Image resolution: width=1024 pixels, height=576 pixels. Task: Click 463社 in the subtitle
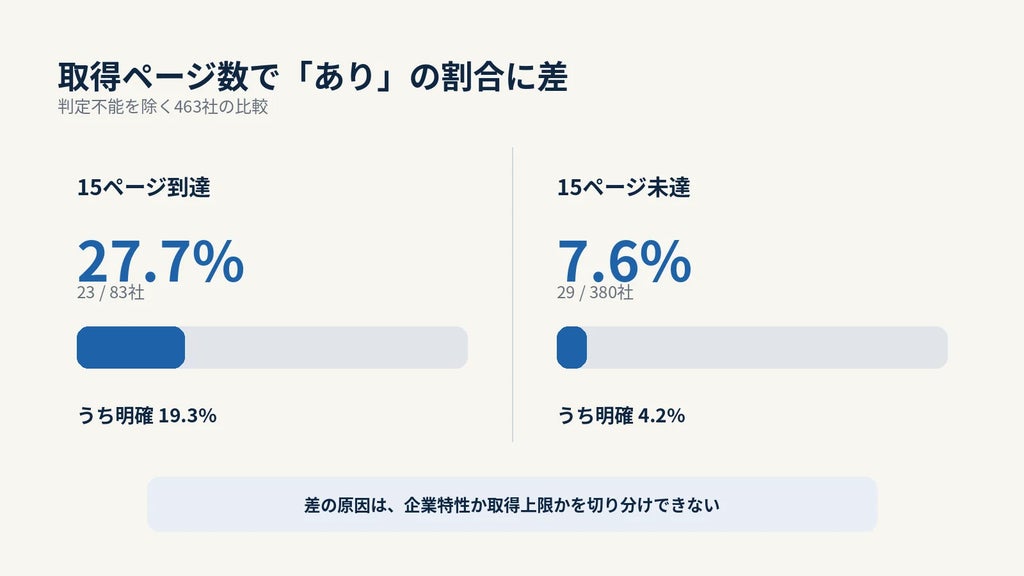tap(196, 106)
